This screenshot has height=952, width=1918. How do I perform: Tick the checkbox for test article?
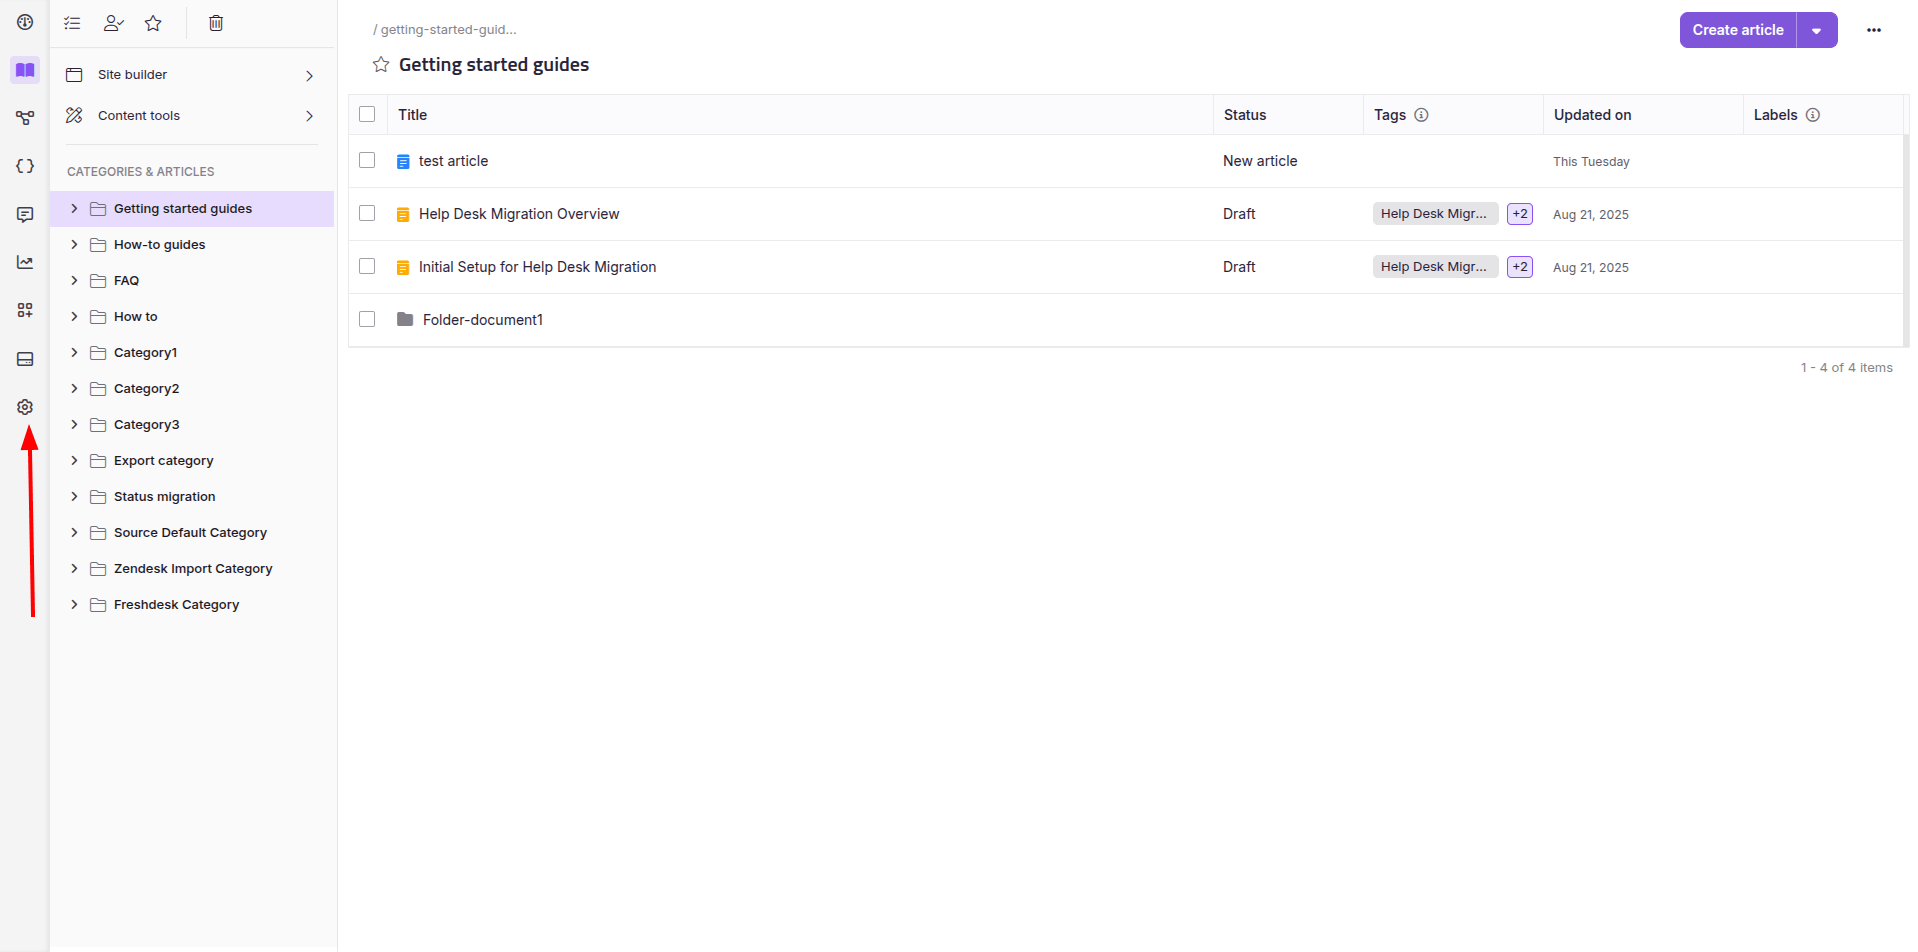[367, 160]
